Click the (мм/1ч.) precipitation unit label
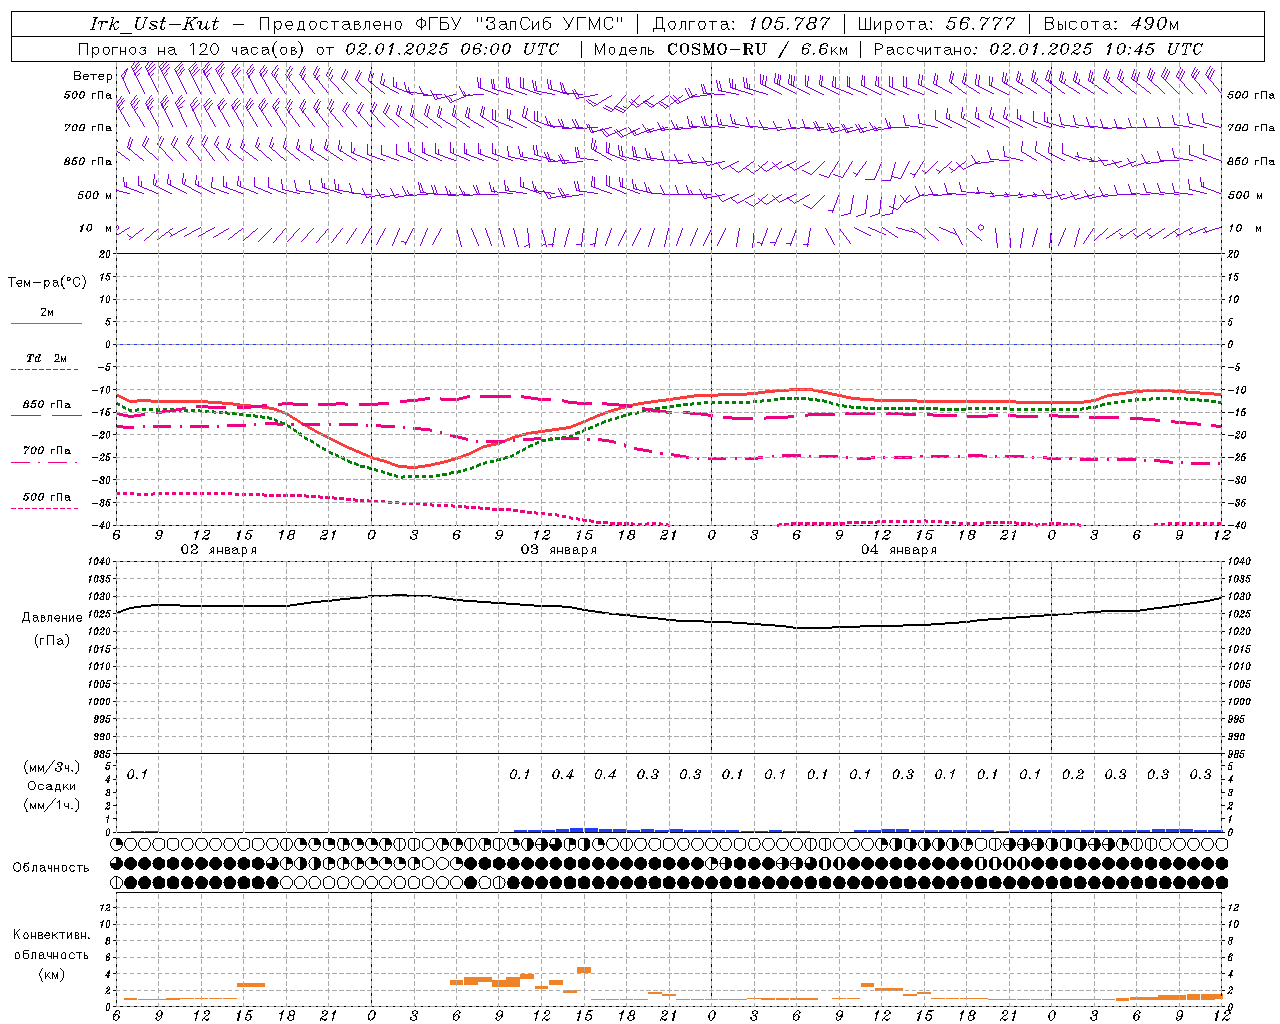 [52, 805]
